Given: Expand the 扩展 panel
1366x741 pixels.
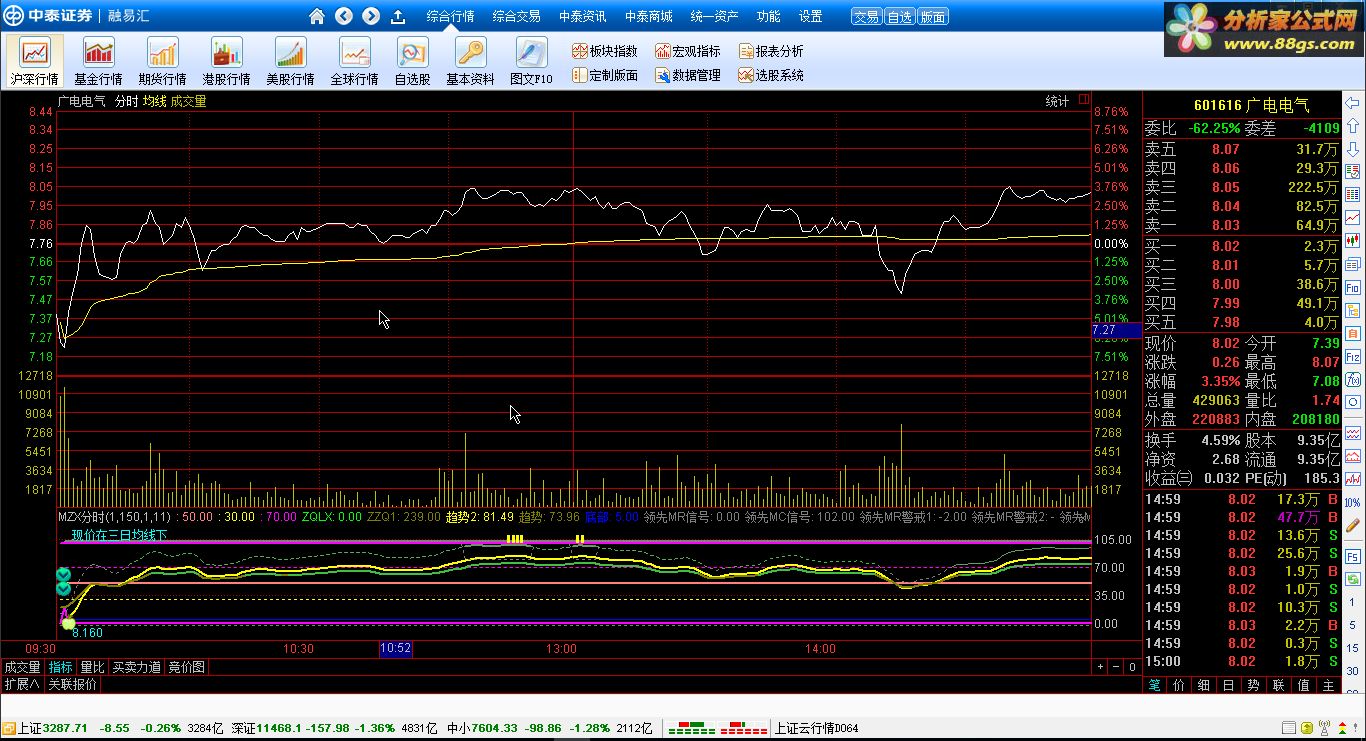Looking at the screenshot, I should 22,685.
